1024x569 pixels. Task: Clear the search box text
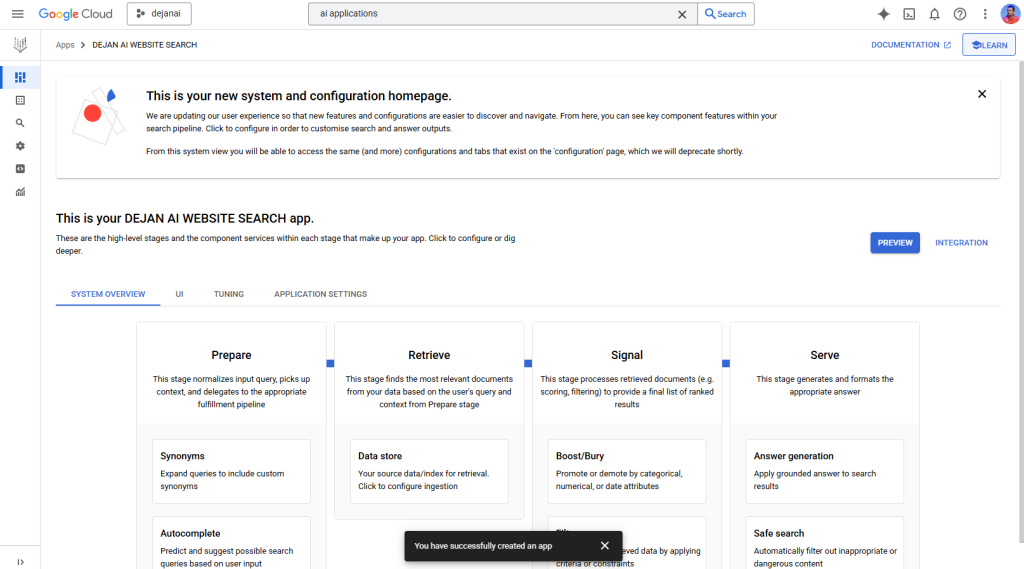point(682,14)
